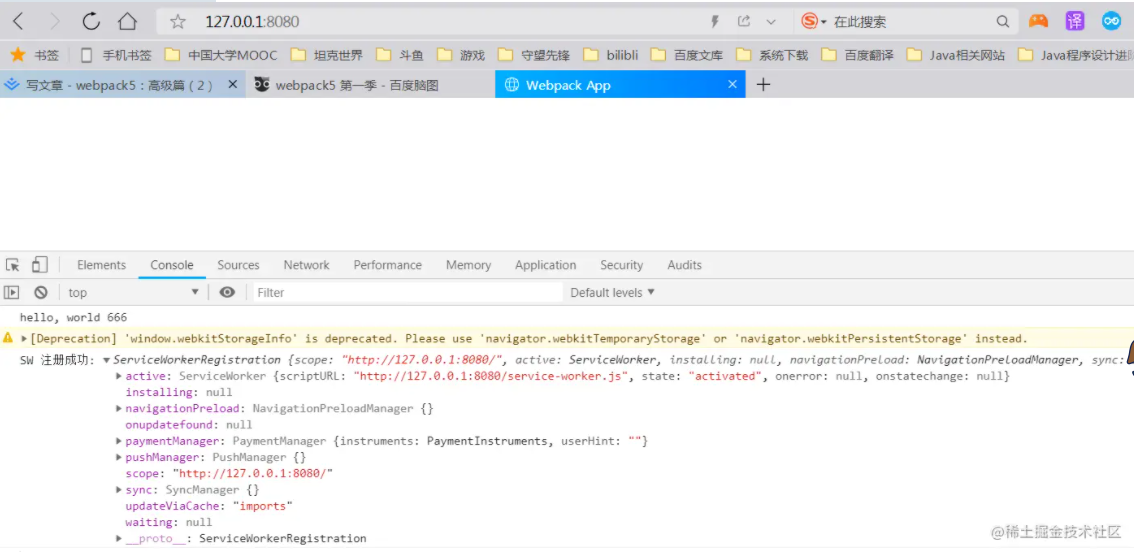Open a new tab with plus button
The width and height of the screenshot is (1134, 552).
[x=763, y=85]
